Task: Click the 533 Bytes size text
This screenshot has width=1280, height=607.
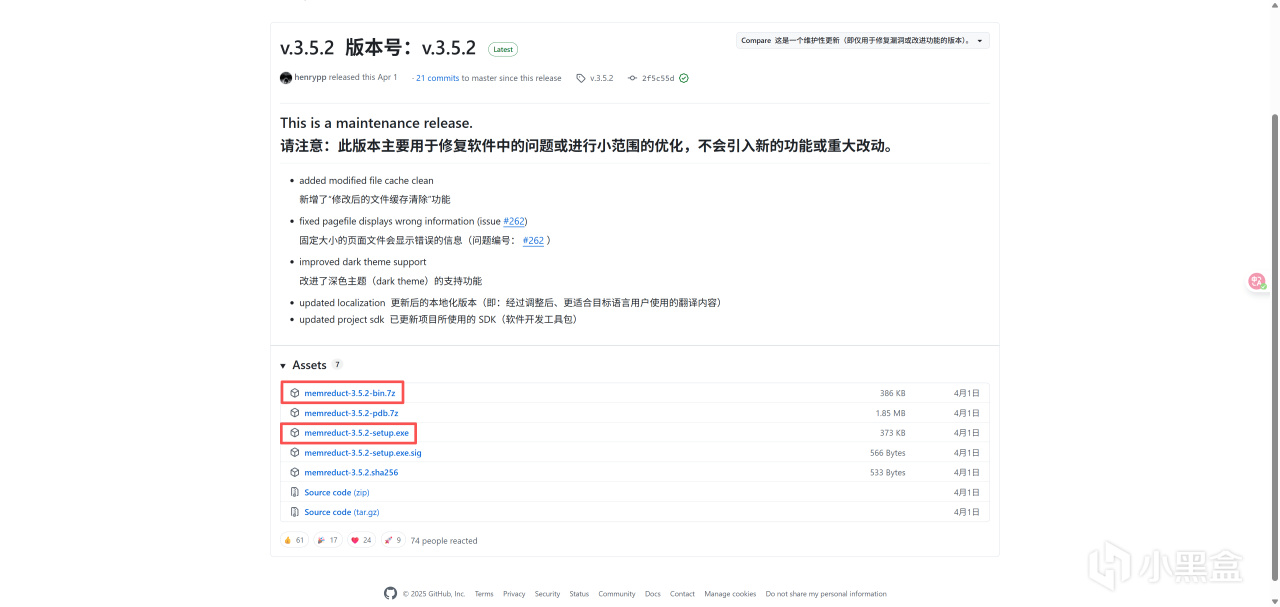Action: point(888,472)
